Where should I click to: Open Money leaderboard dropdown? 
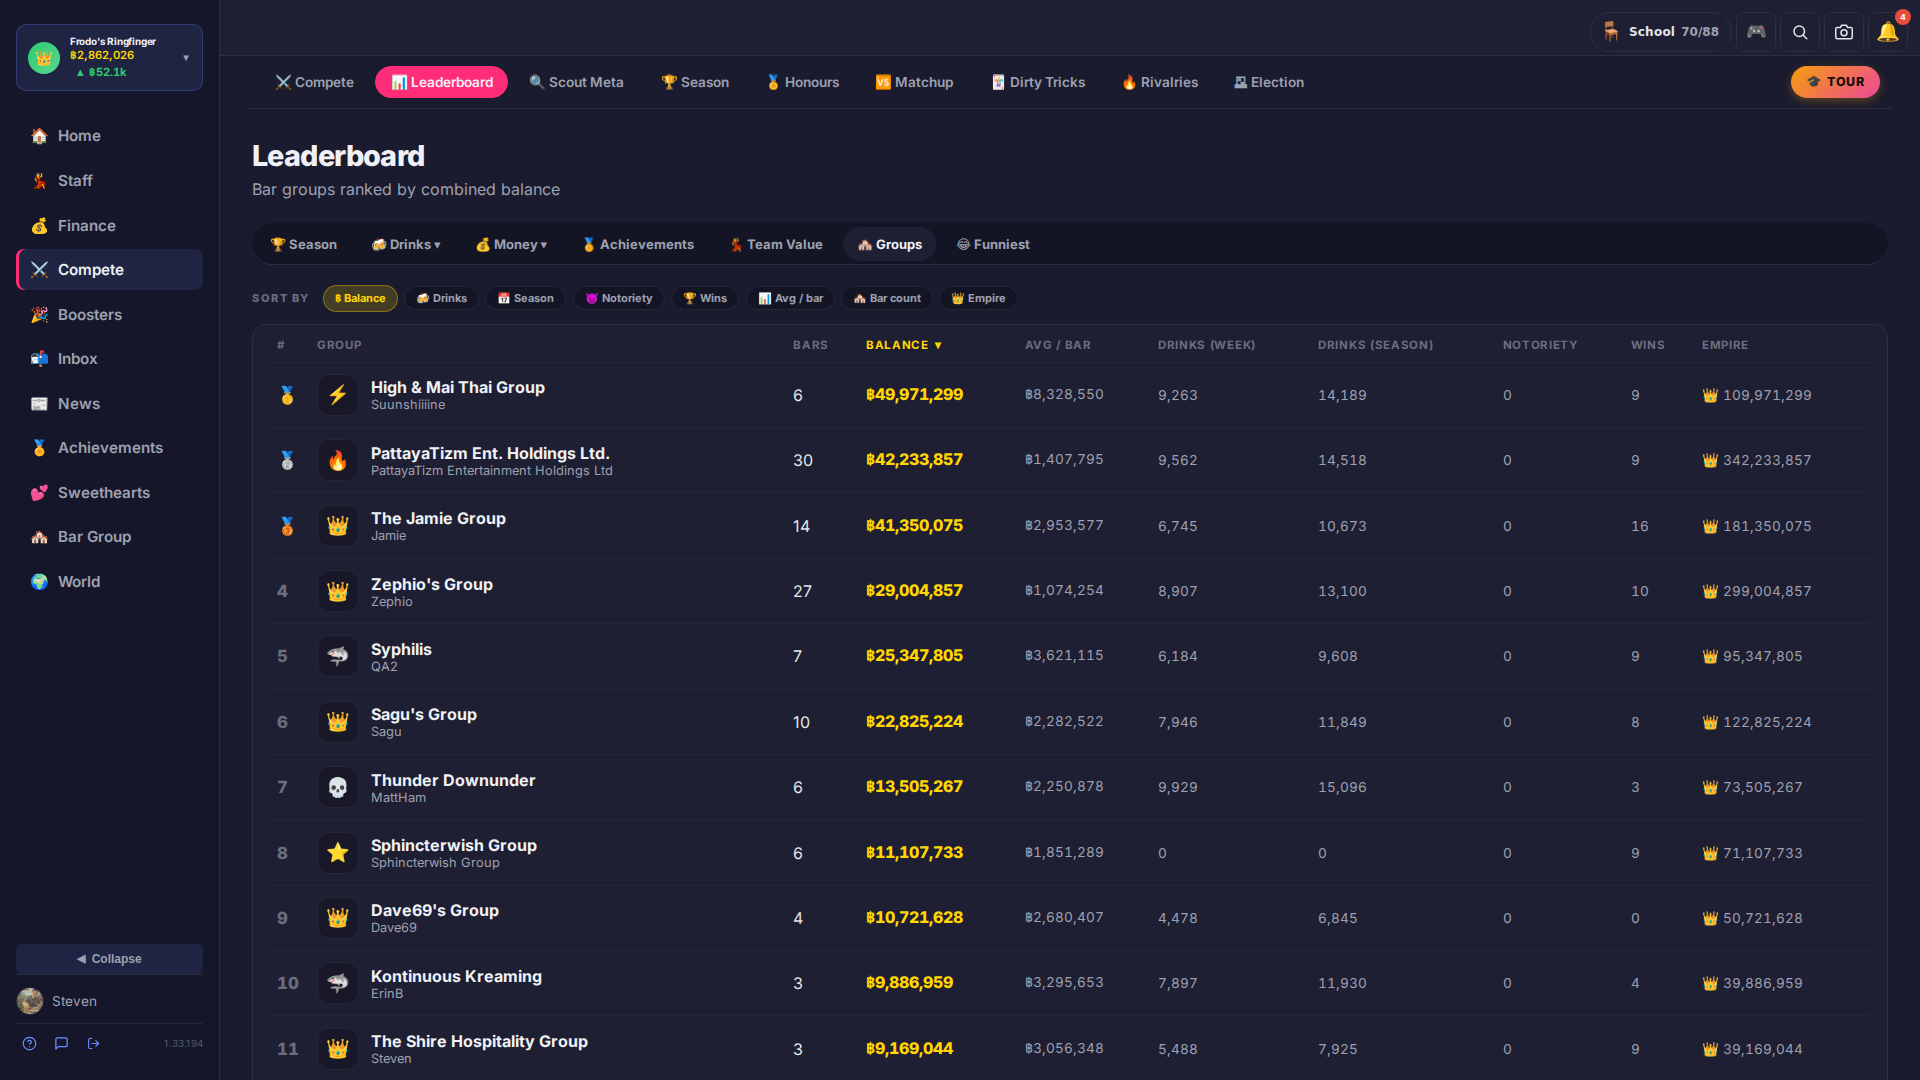point(511,244)
